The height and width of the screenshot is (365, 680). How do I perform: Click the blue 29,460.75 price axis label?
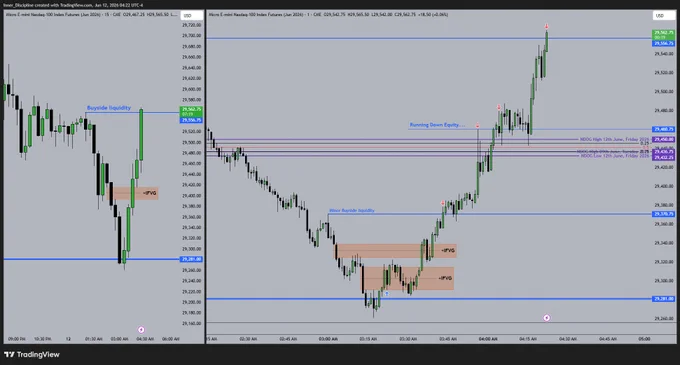[x=664, y=129]
